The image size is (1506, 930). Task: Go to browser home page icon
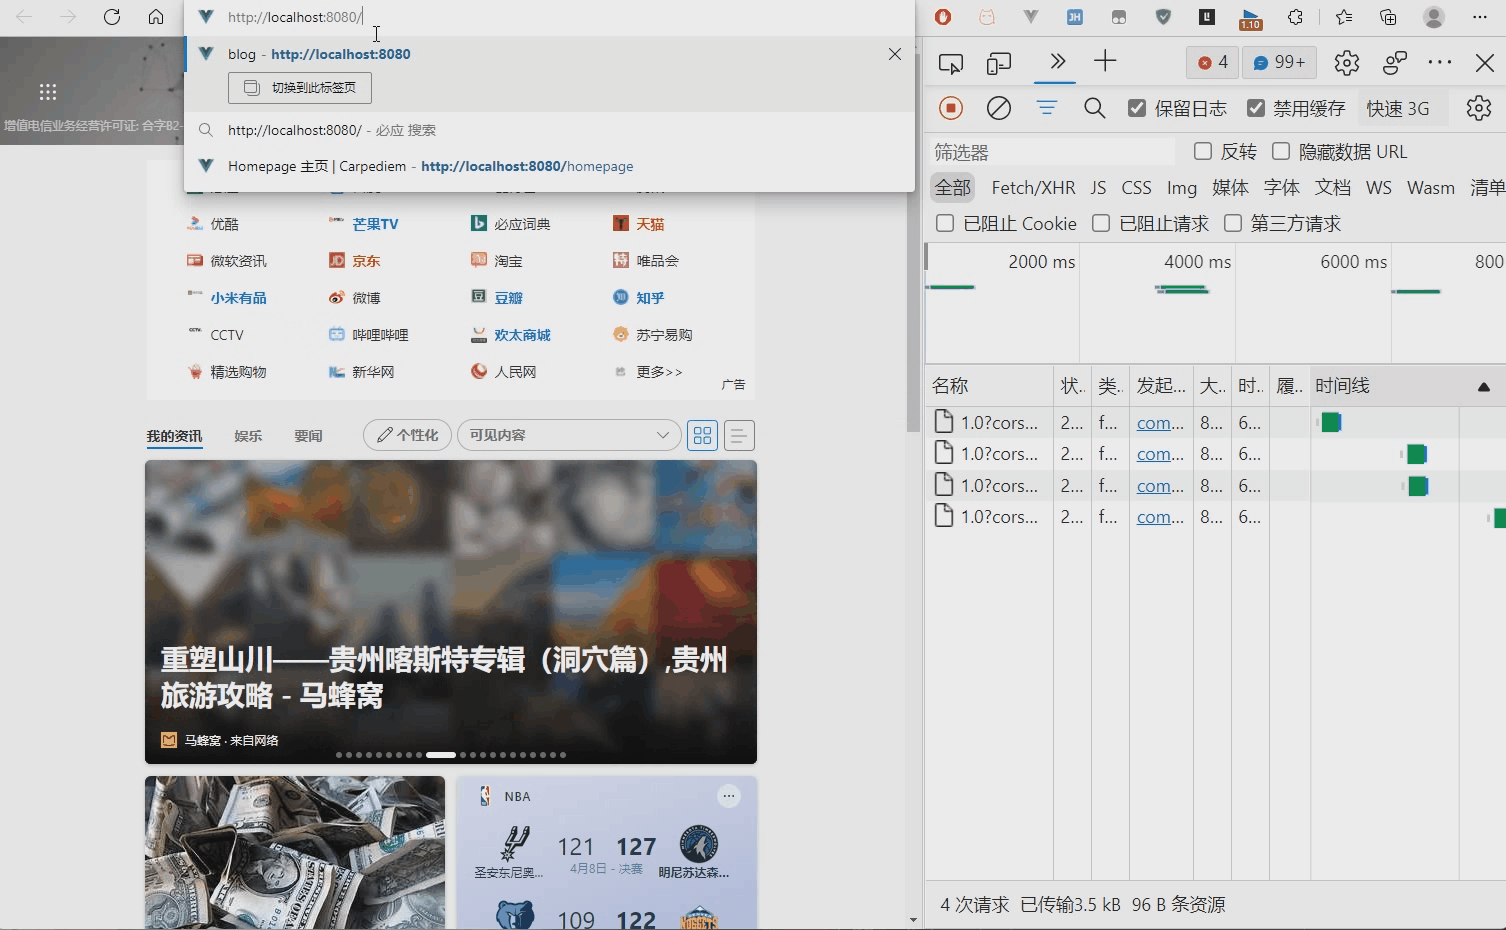point(156,17)
